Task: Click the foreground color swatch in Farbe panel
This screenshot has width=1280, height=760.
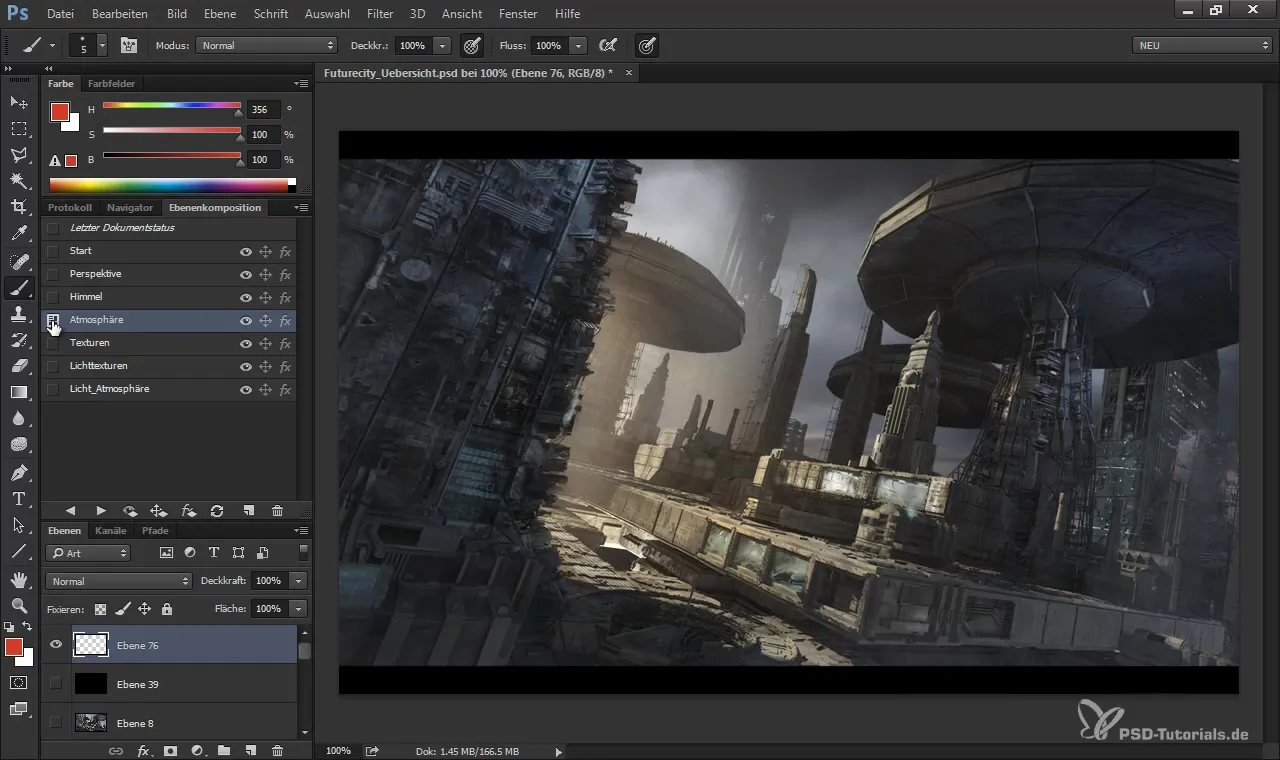Action: coord(60,112)
